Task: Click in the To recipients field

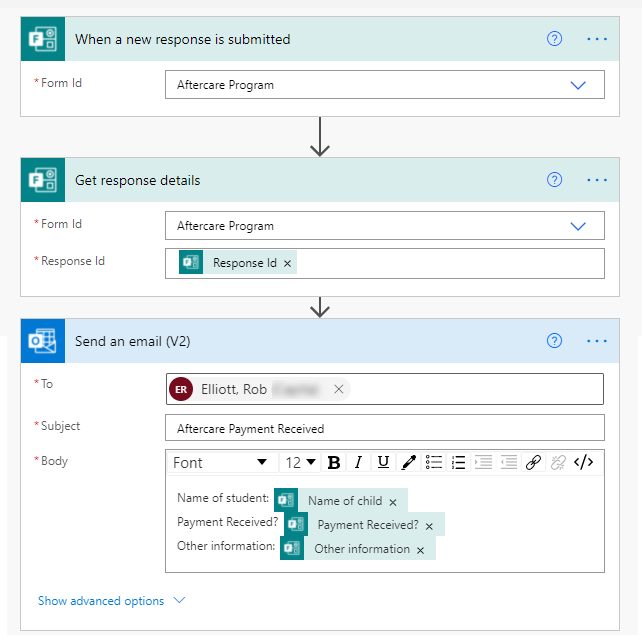Action: click(x=385, y=389)
